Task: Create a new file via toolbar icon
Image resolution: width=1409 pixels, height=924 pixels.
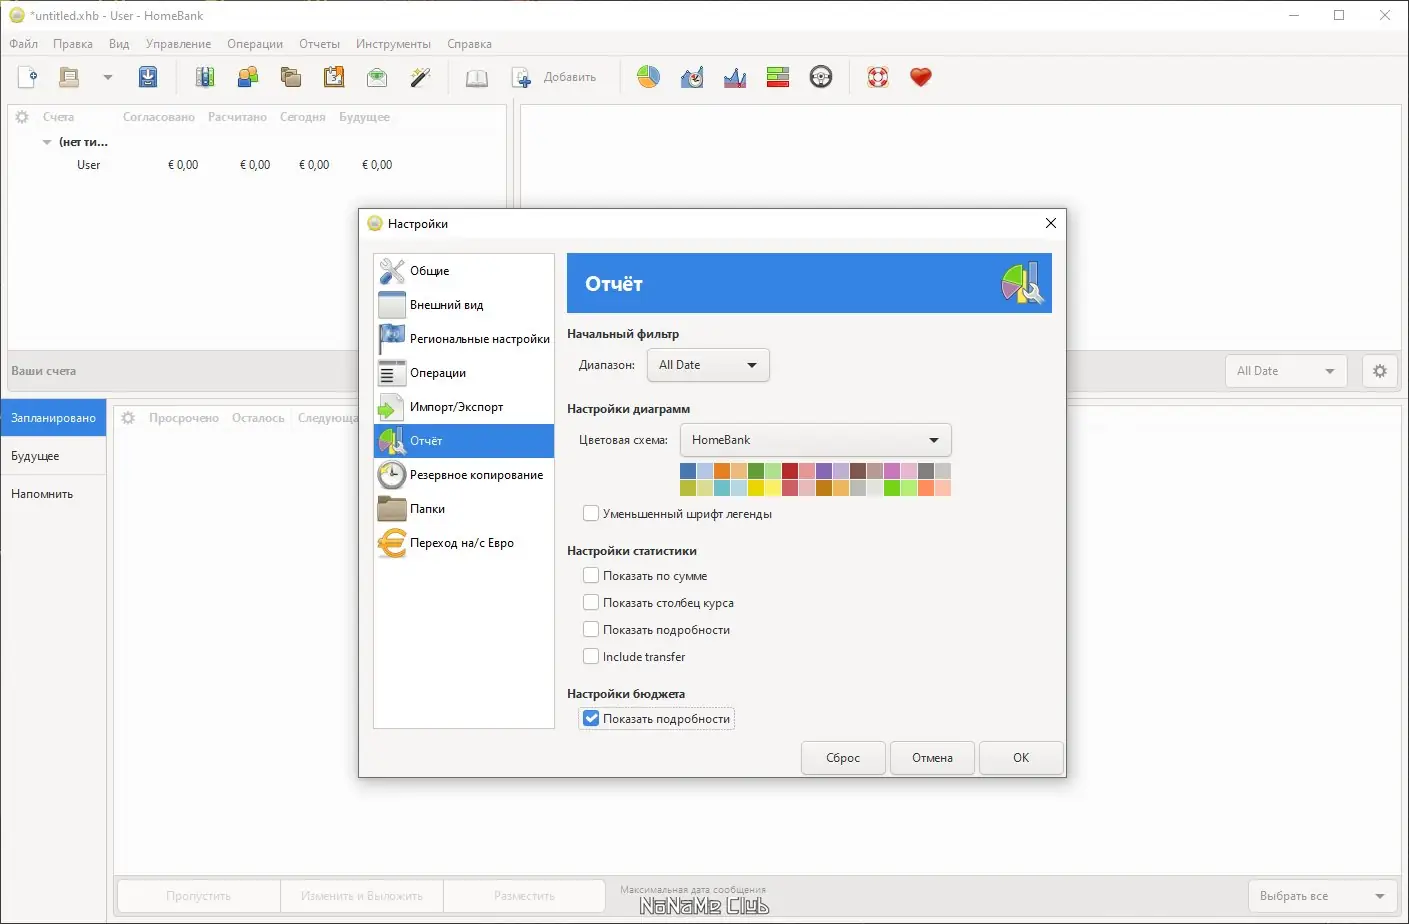Action: (x=28, y=77)
